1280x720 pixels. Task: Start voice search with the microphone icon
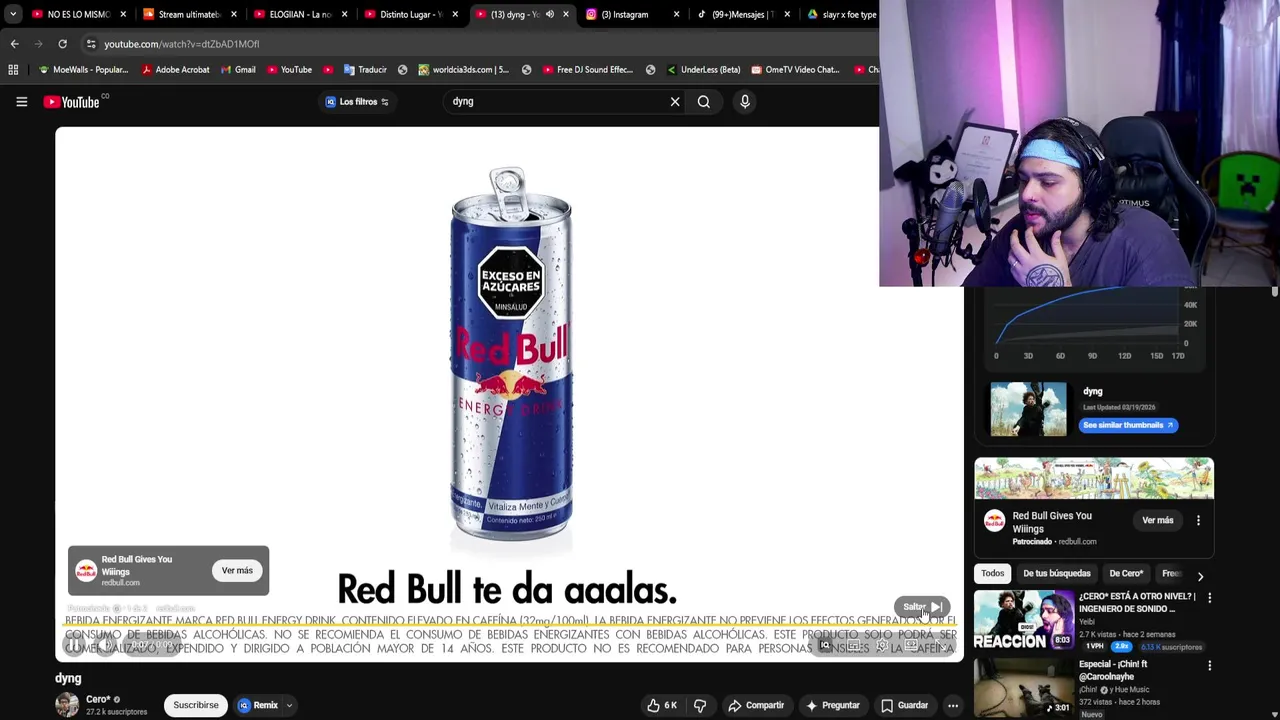tap(745, 101)
